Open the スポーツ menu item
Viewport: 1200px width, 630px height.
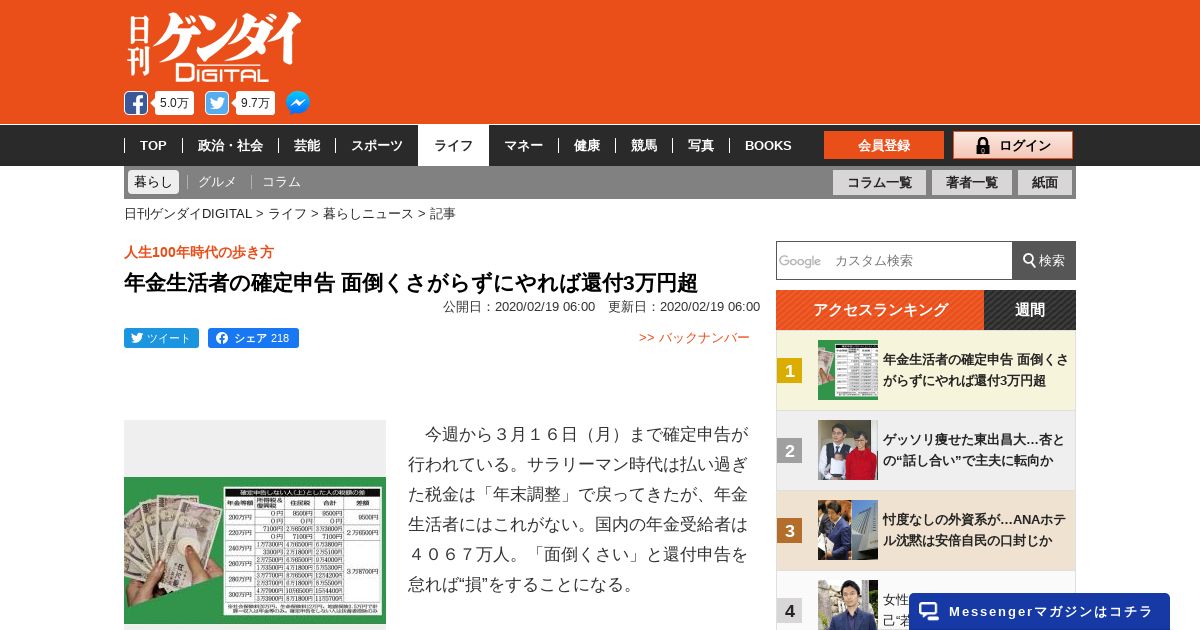coord(377,146)
